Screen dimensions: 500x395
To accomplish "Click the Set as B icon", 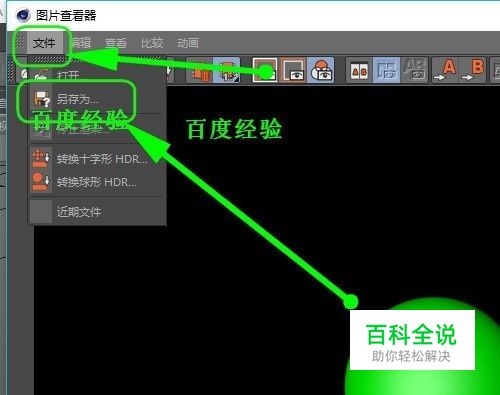I will coord(473,70).
